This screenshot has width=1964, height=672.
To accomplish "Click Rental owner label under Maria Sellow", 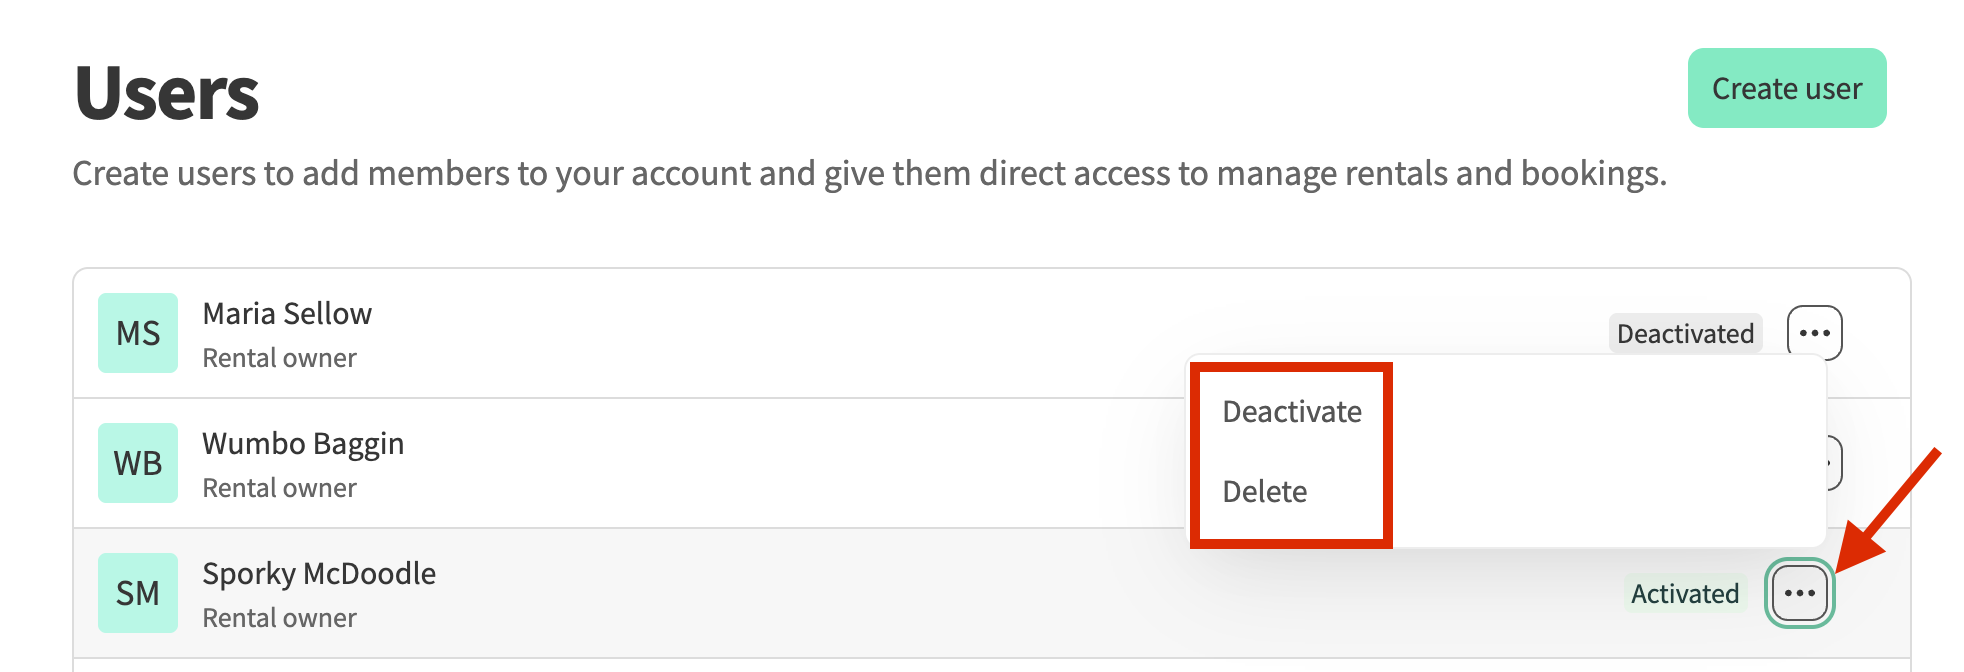I will click(x=279, y=358).
